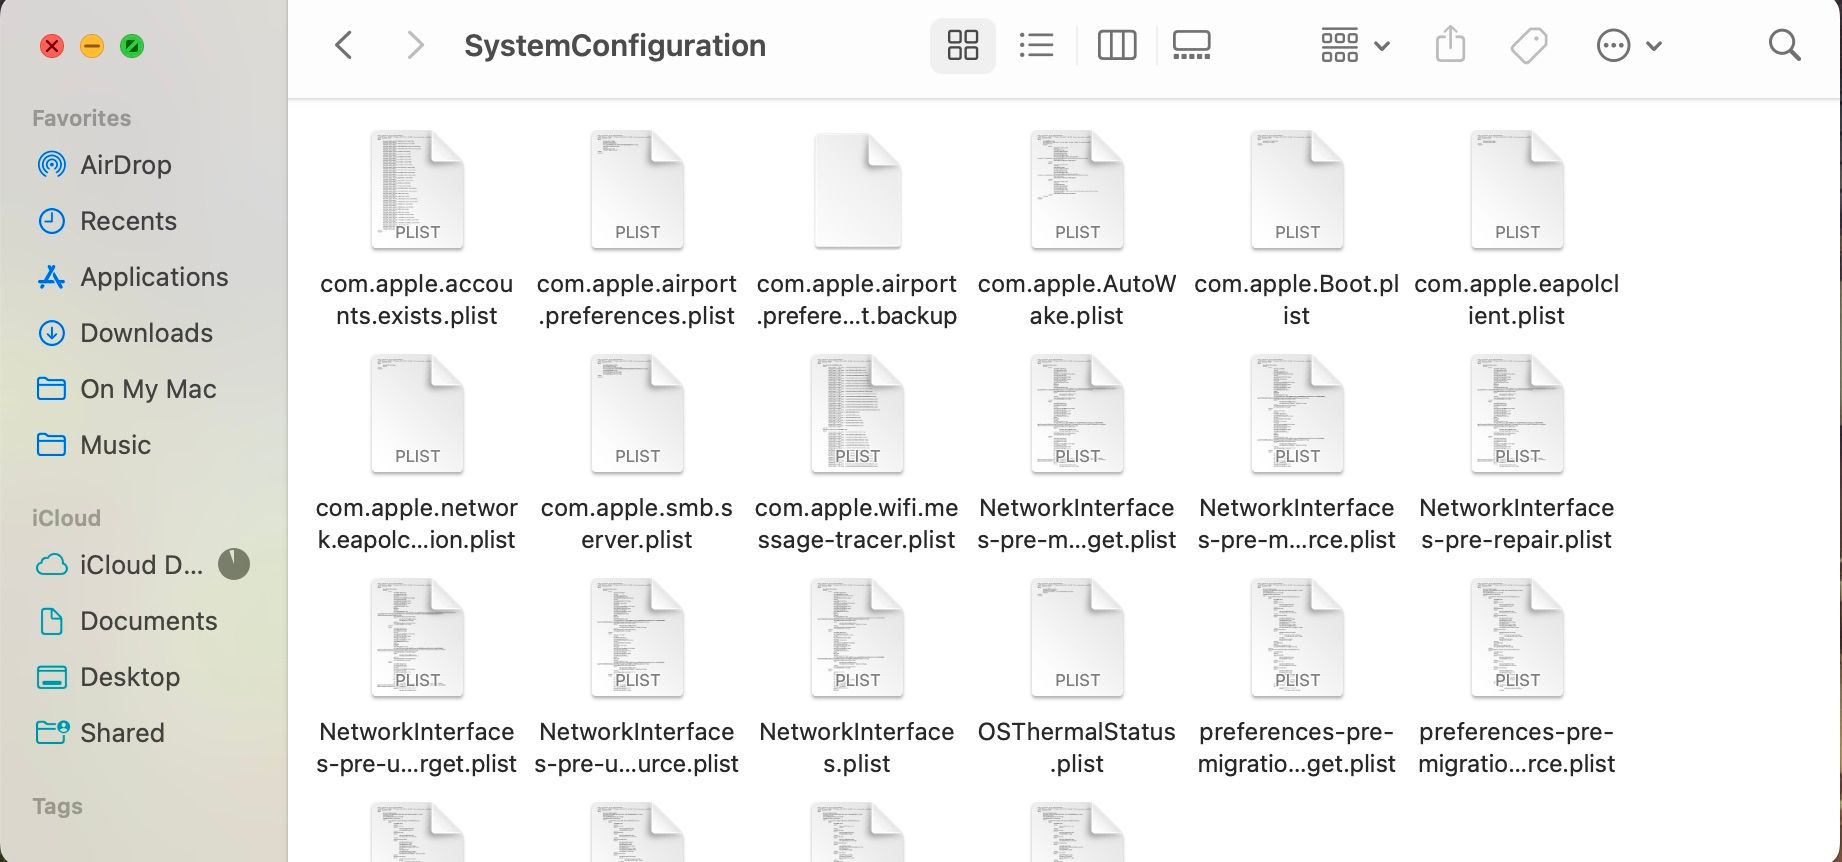Select Recents in the sidebar
This screenshot has height=862, width=1842.
pyautogui.click(x=128, y=221)
